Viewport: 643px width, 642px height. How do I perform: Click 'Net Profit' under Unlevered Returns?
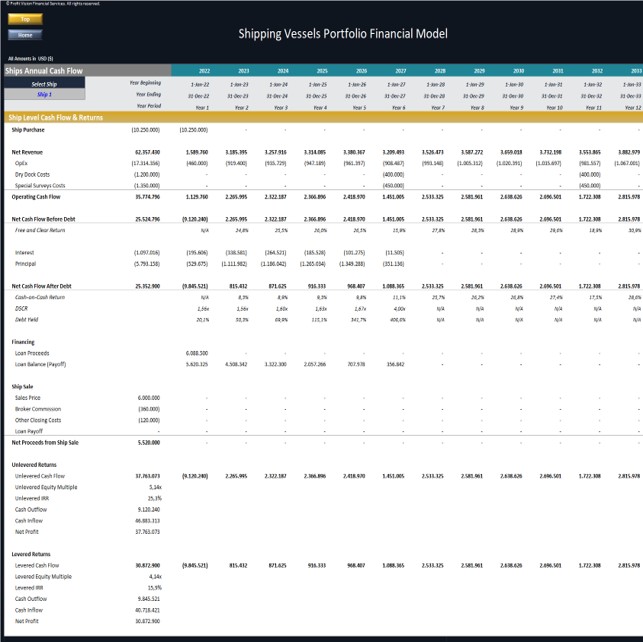27,532
